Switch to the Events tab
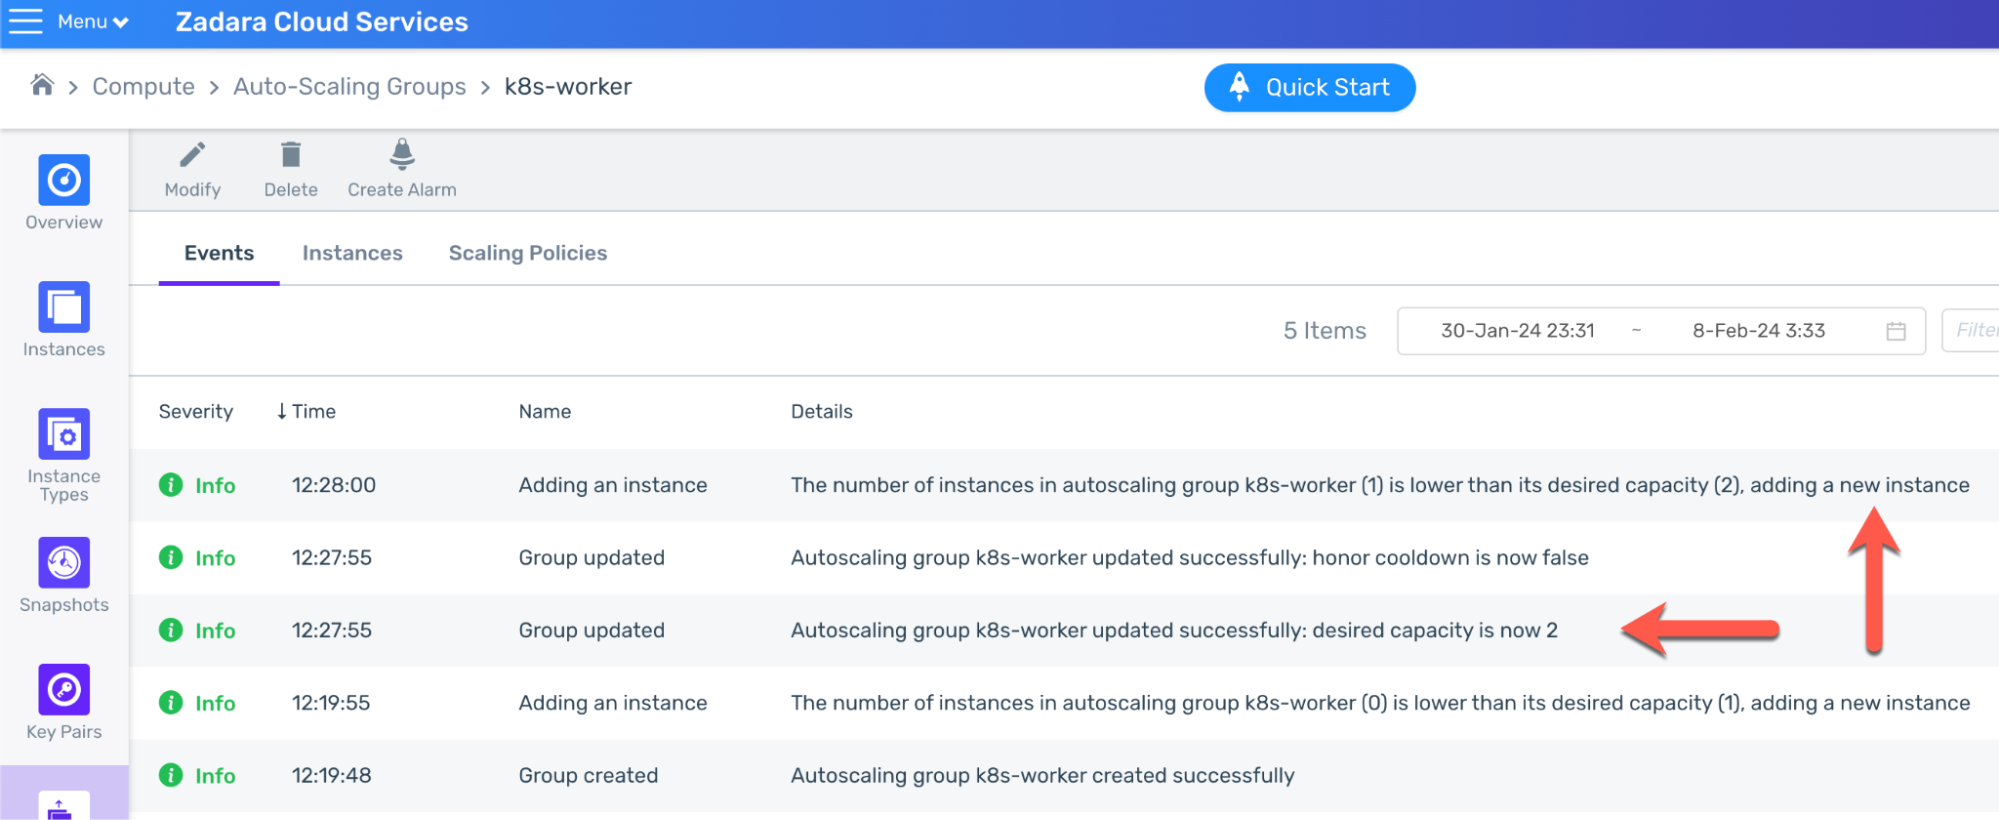Viewport: 1999px width, 820px height. (219, 253)
